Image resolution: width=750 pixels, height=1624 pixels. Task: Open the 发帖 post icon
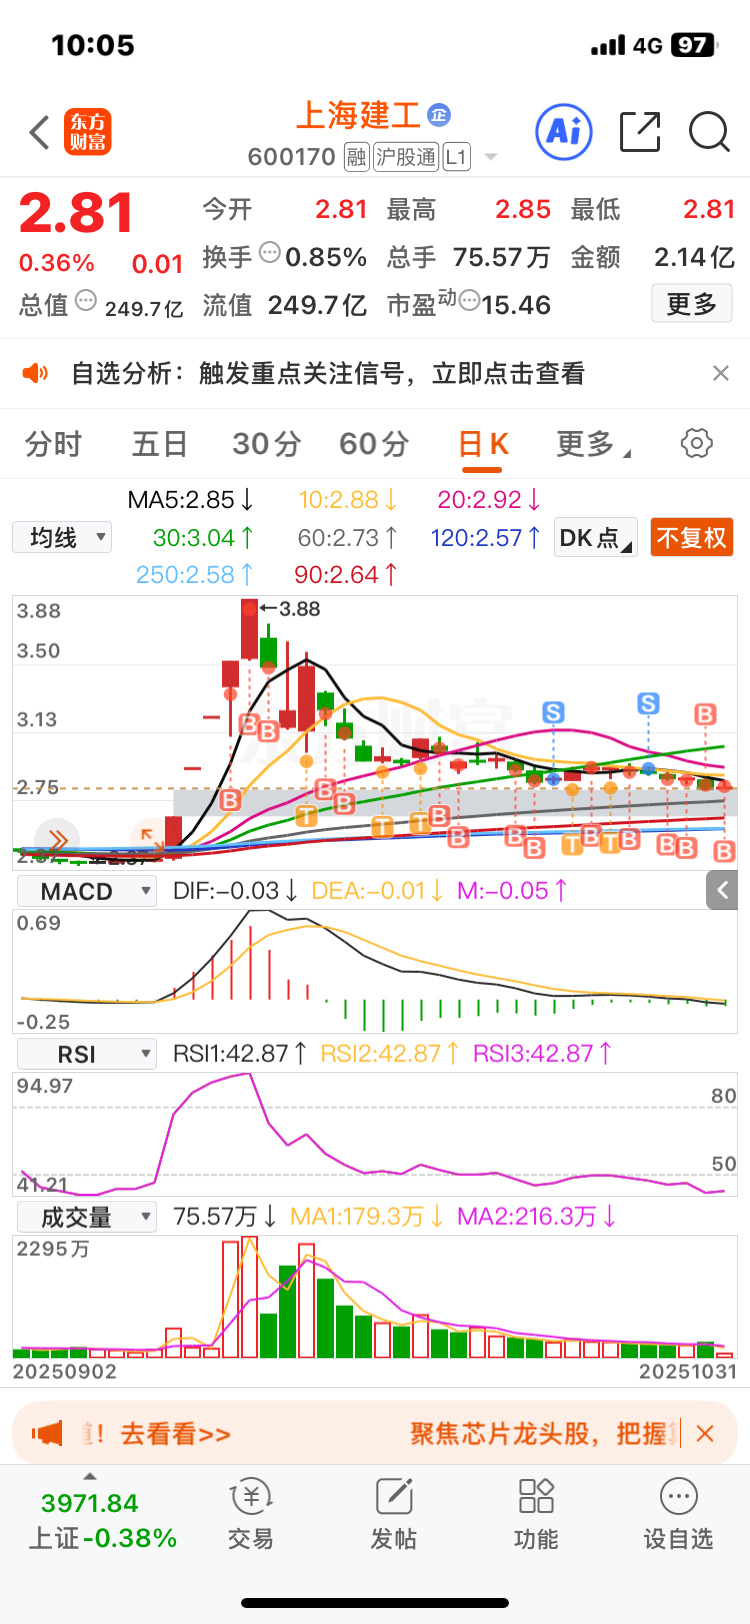coord(394,1515)
